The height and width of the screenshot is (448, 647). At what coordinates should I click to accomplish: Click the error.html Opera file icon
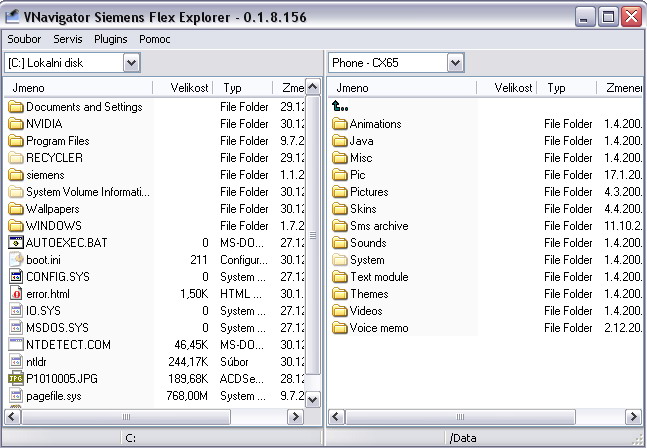coord(16,294)
